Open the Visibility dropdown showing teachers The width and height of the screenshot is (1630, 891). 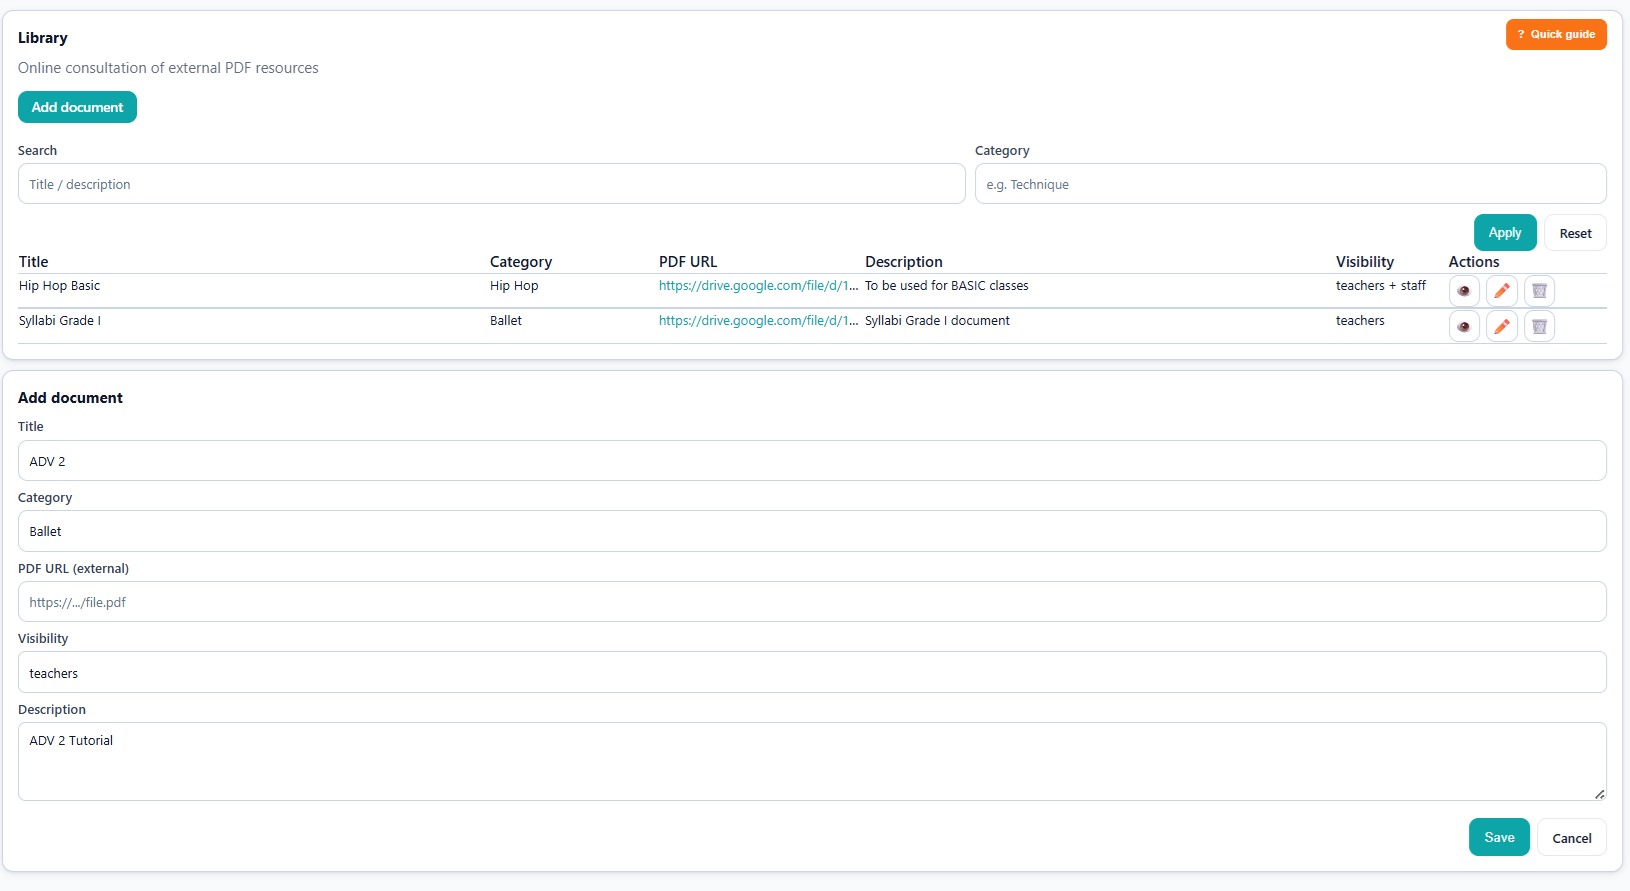[812, 673]
